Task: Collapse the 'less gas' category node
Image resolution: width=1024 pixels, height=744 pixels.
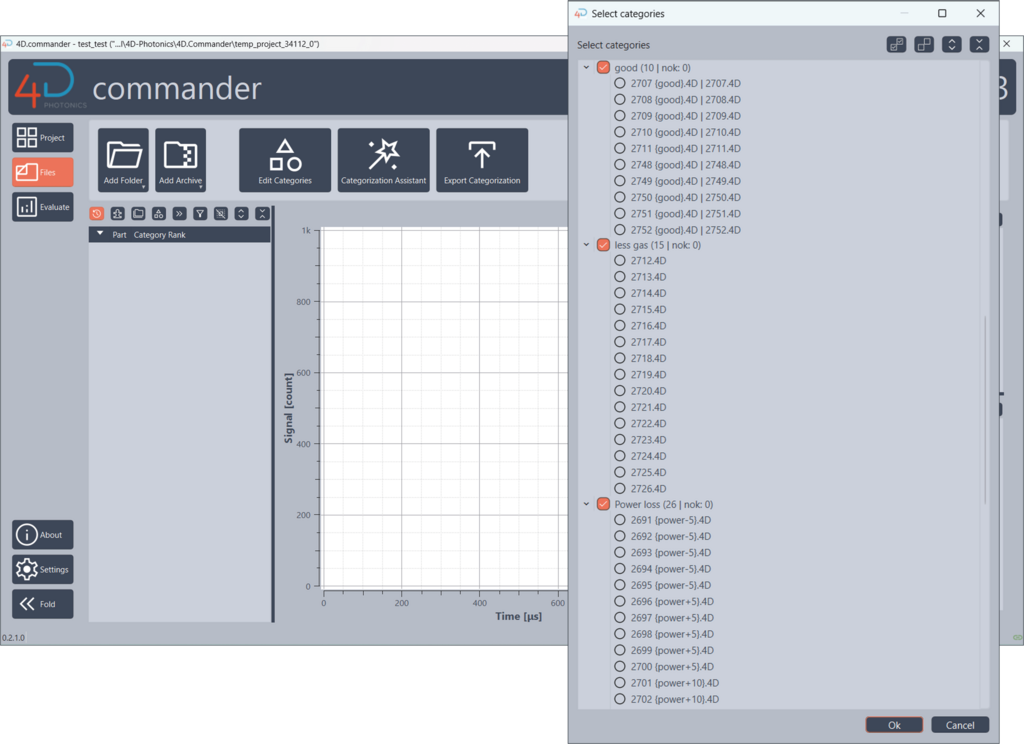Action: pyautogui.click(x=586, y=245)
